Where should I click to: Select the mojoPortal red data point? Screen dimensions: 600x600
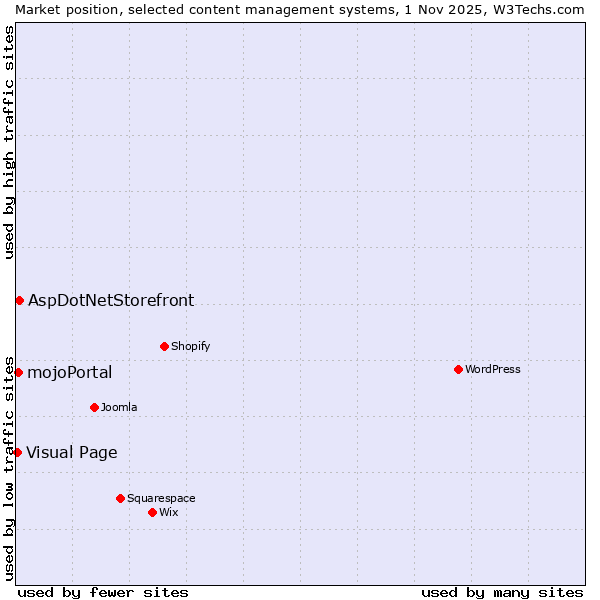pyautogui.click(x=18, y=372)
